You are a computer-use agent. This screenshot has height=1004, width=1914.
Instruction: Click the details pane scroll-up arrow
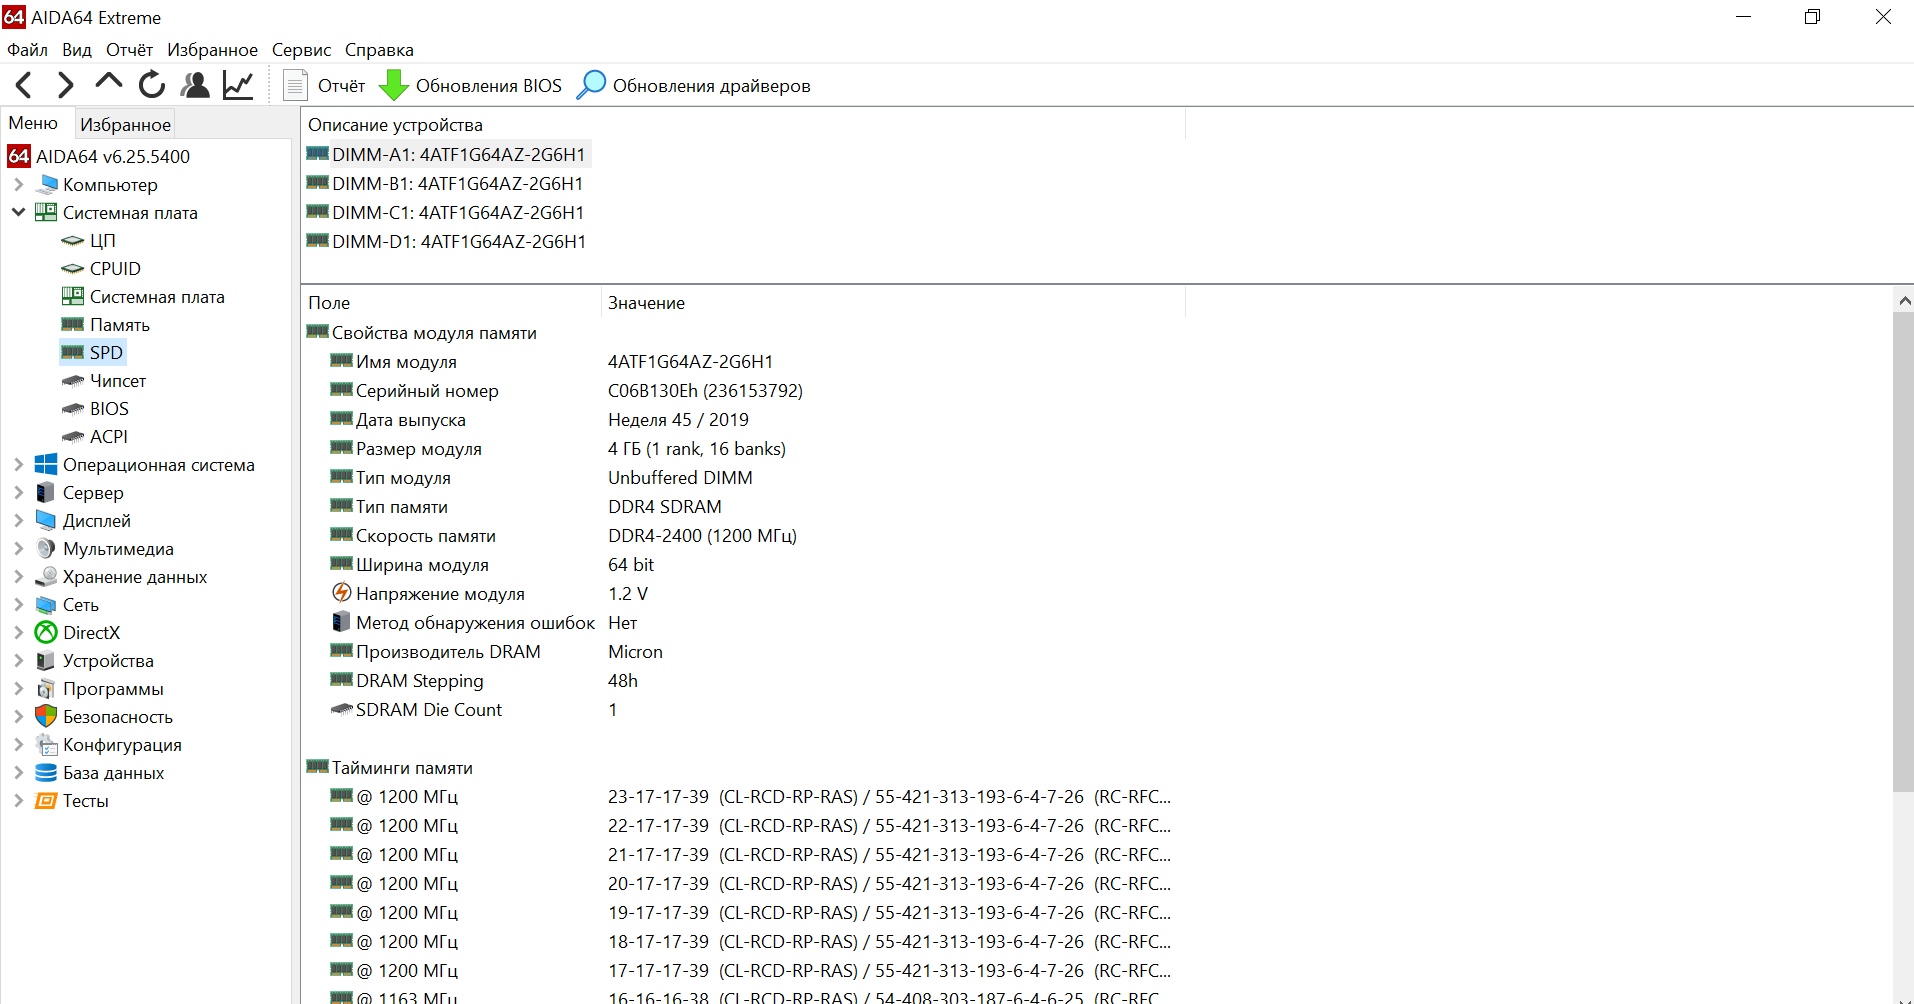click(1903, 300)
